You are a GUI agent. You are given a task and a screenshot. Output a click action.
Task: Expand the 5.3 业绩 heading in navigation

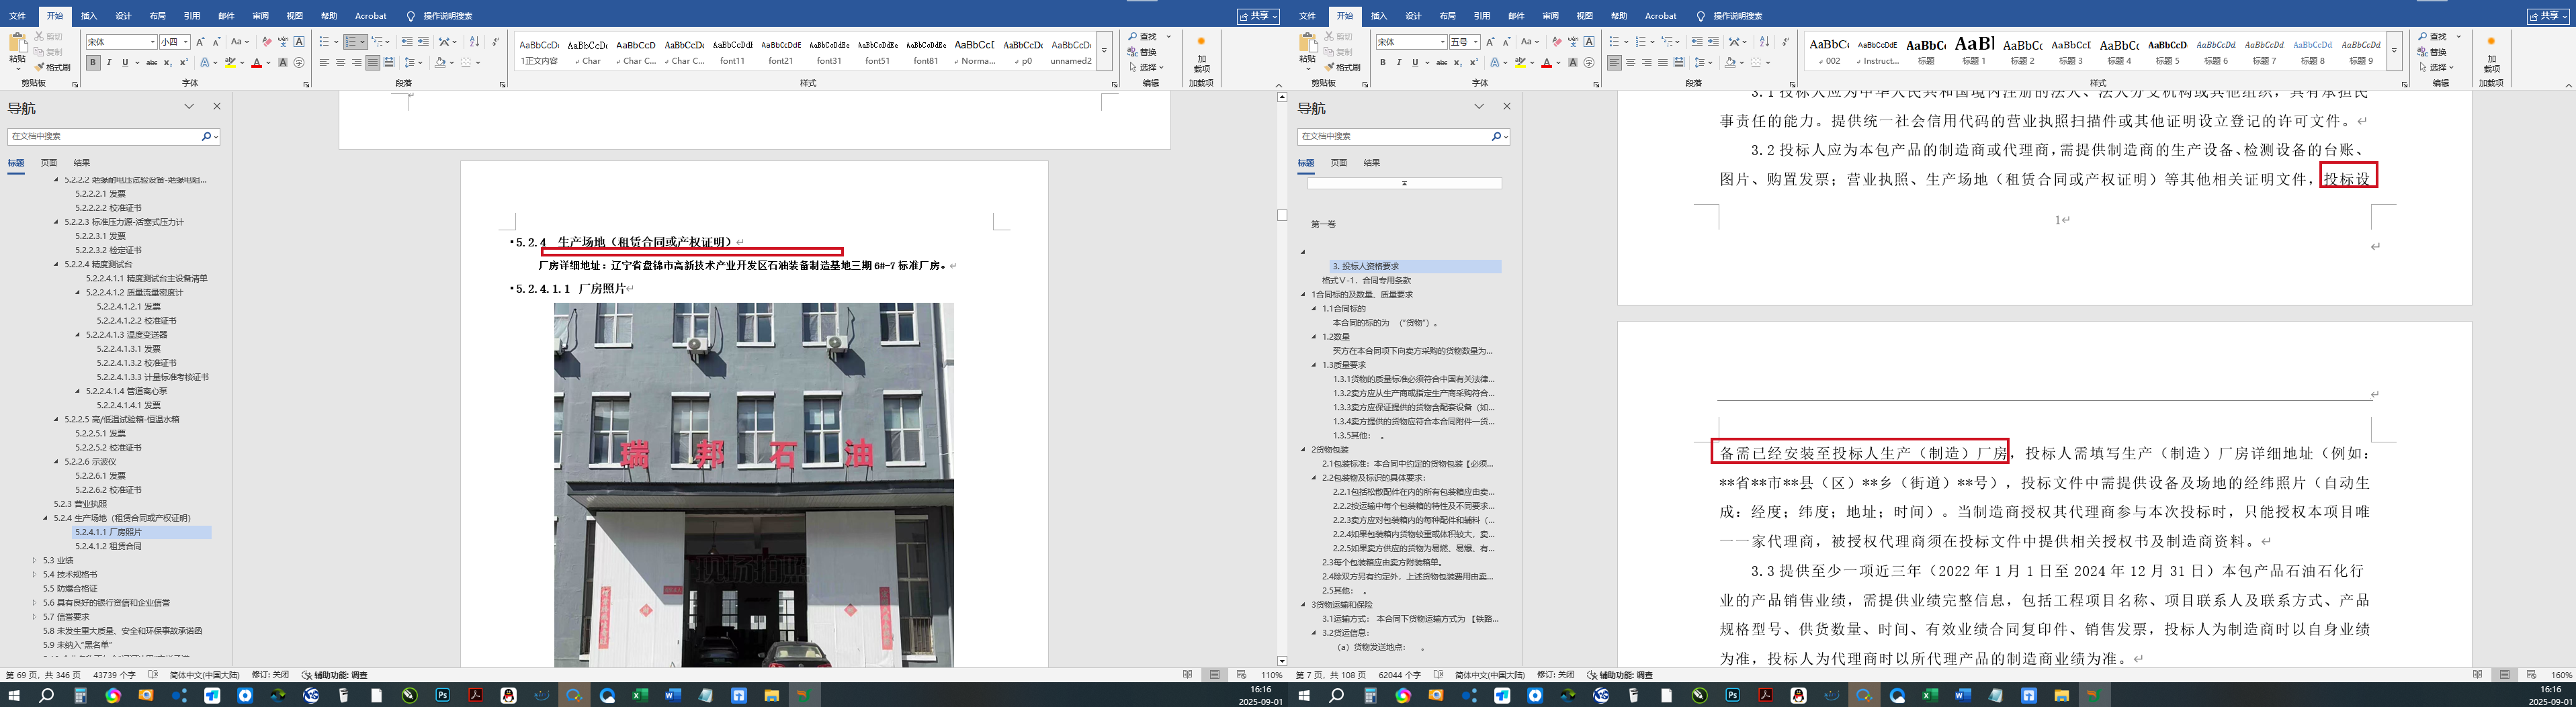35,561
